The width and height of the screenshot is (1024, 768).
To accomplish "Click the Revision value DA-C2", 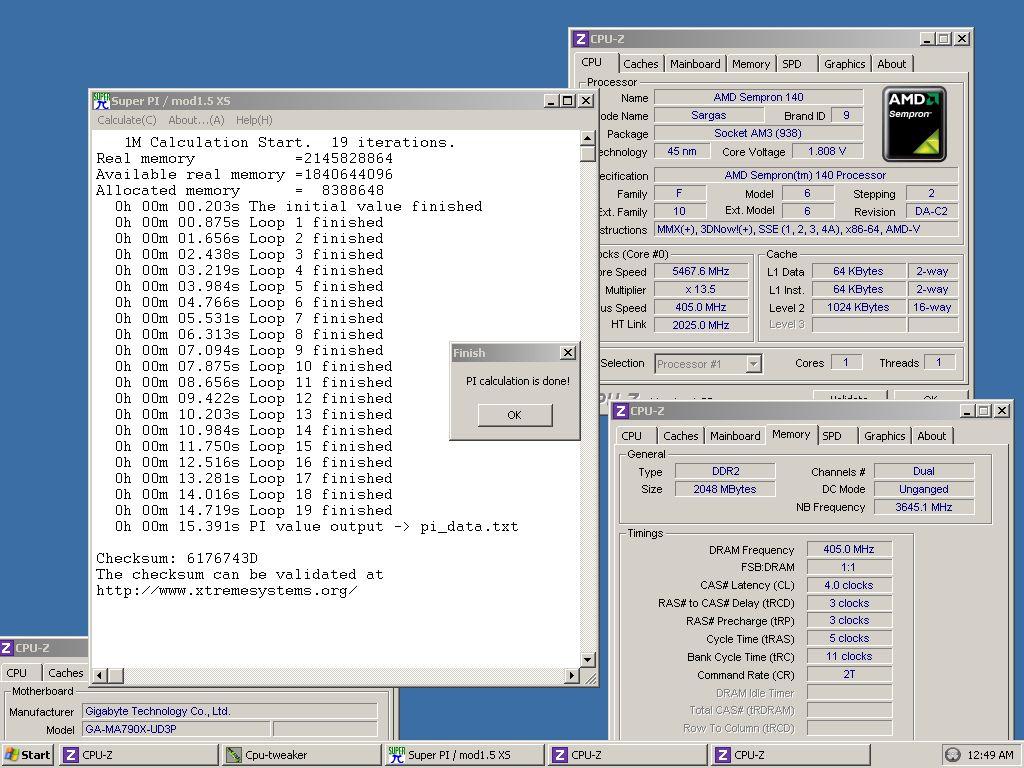I will 931,212.
